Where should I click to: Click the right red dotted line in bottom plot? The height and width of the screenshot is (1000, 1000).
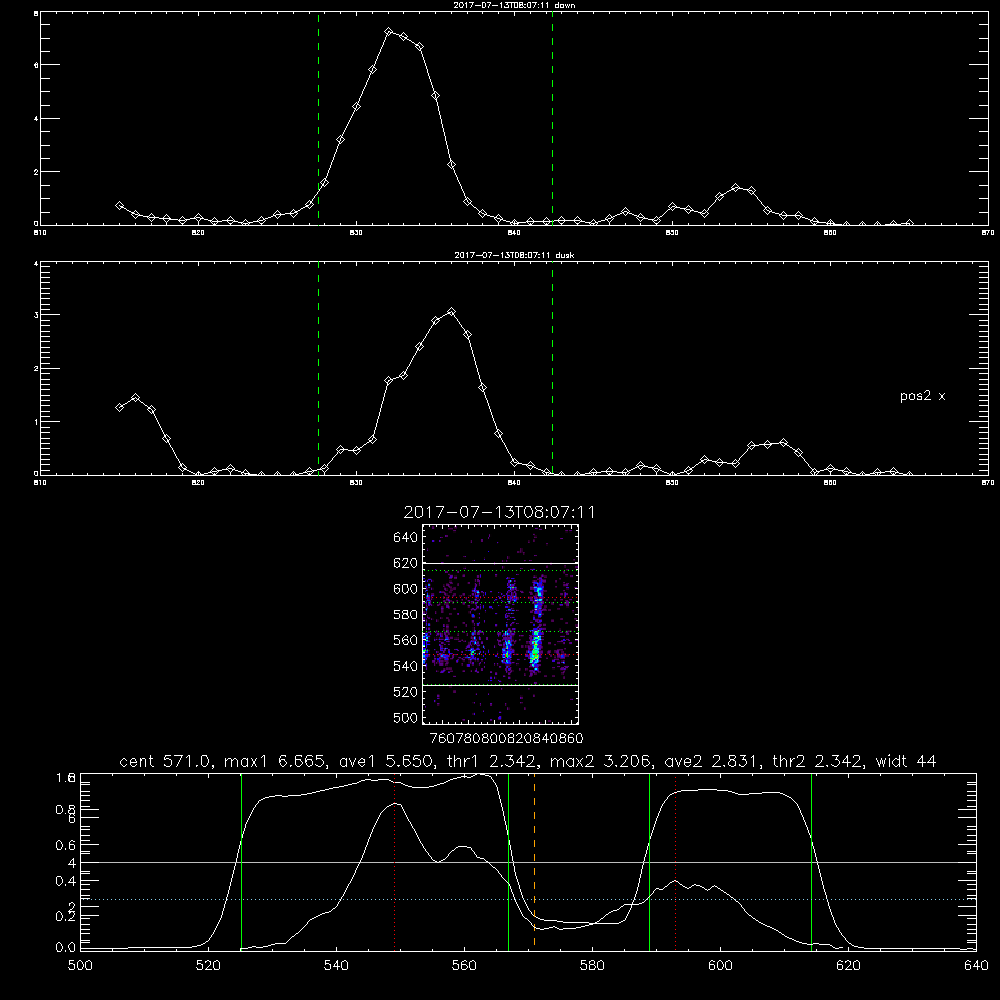[x=675, y=862]
